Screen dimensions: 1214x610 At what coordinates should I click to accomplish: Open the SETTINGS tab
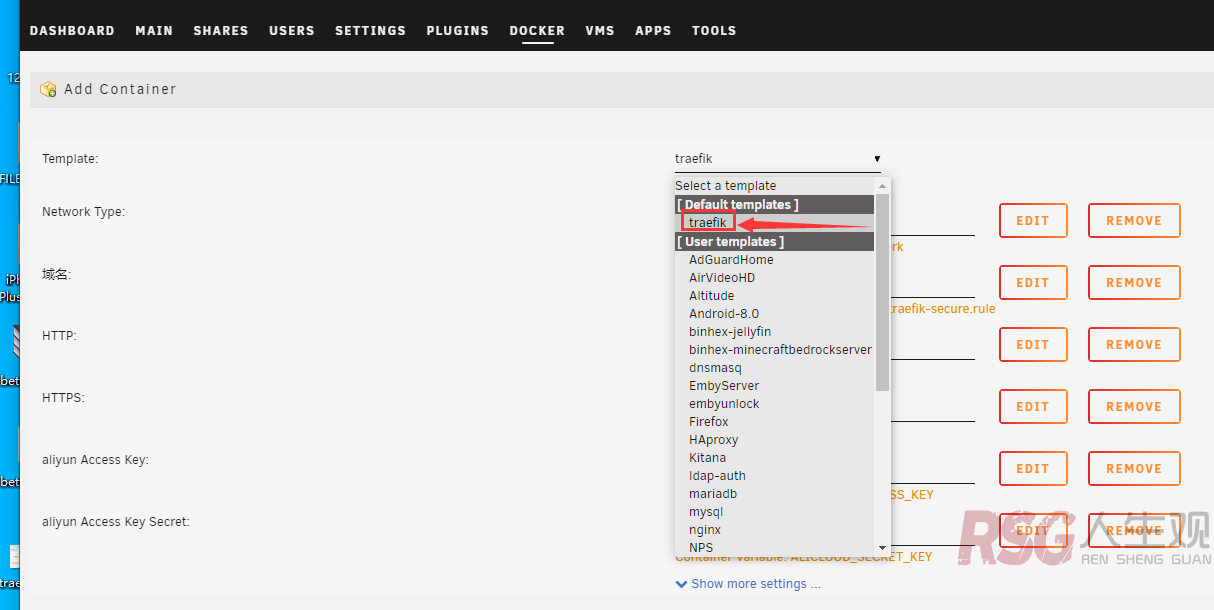(370, 31)
